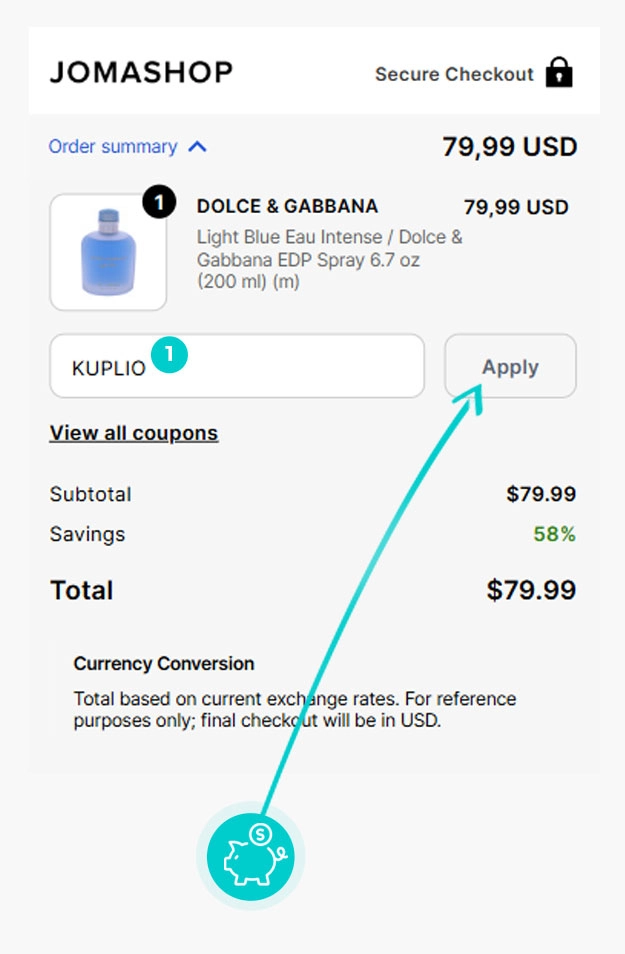Toggle the Order summary link text
625x954 pixels.
tap(113, 147)
